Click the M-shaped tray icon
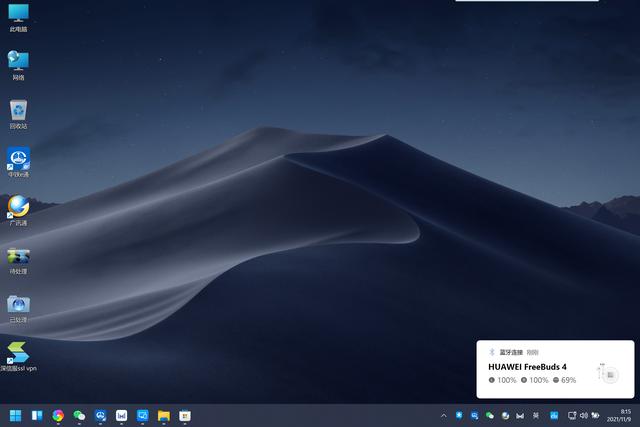 520,416
